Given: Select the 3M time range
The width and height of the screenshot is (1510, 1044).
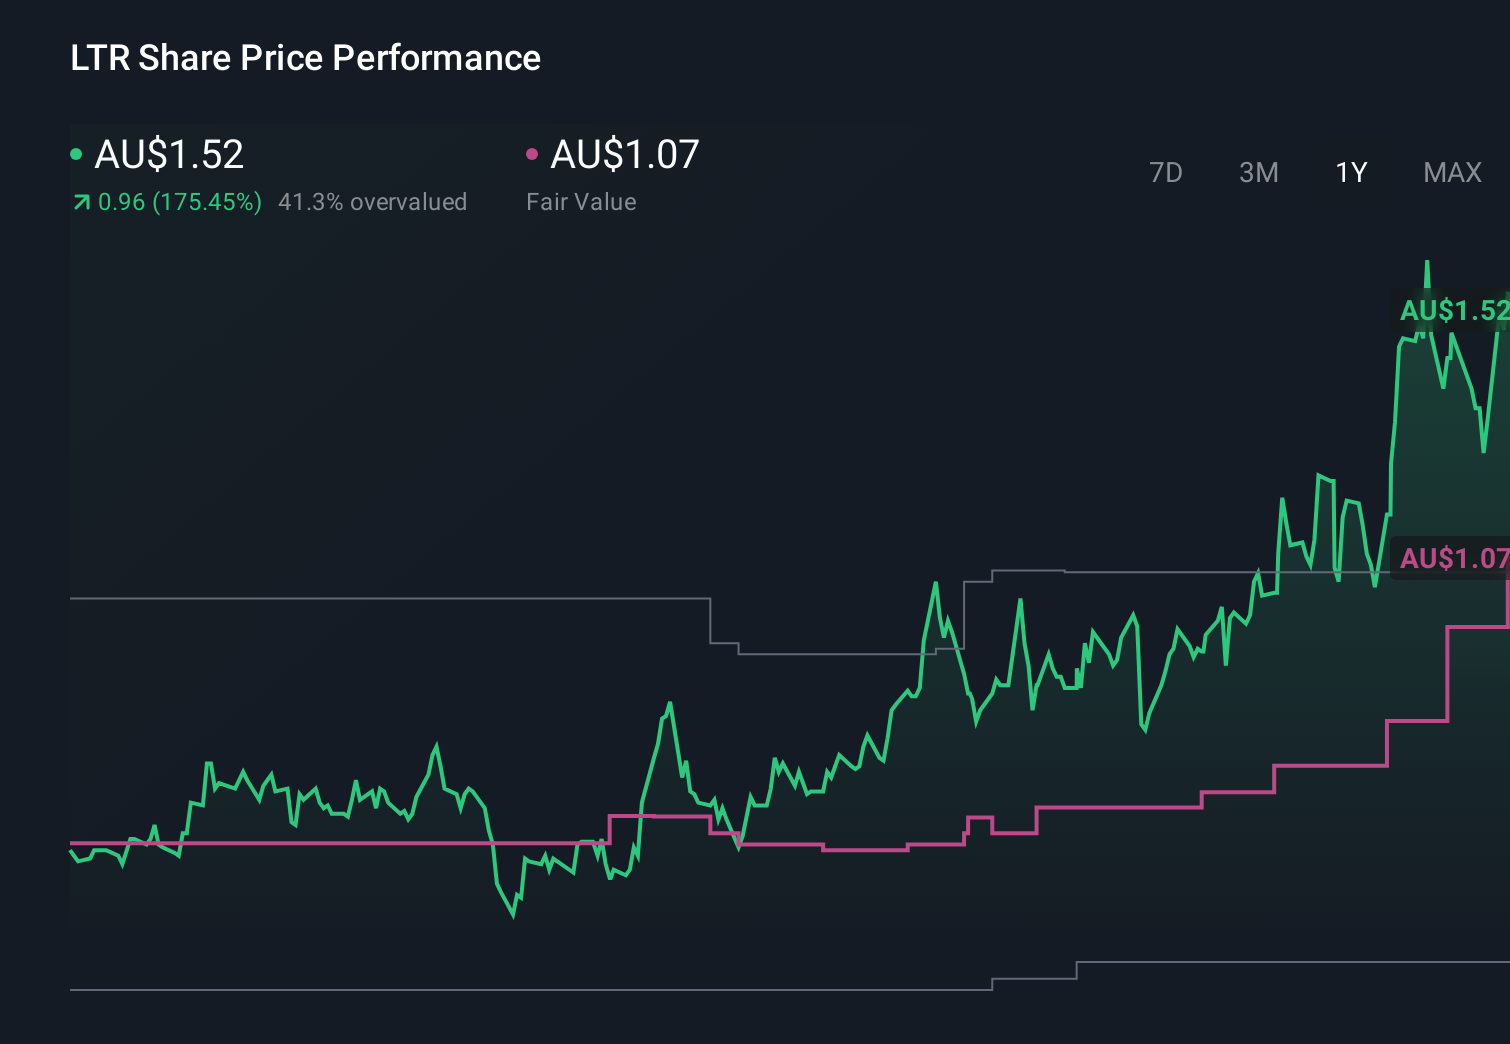Looking at the screenshot, I should [x=1258, y=173].
